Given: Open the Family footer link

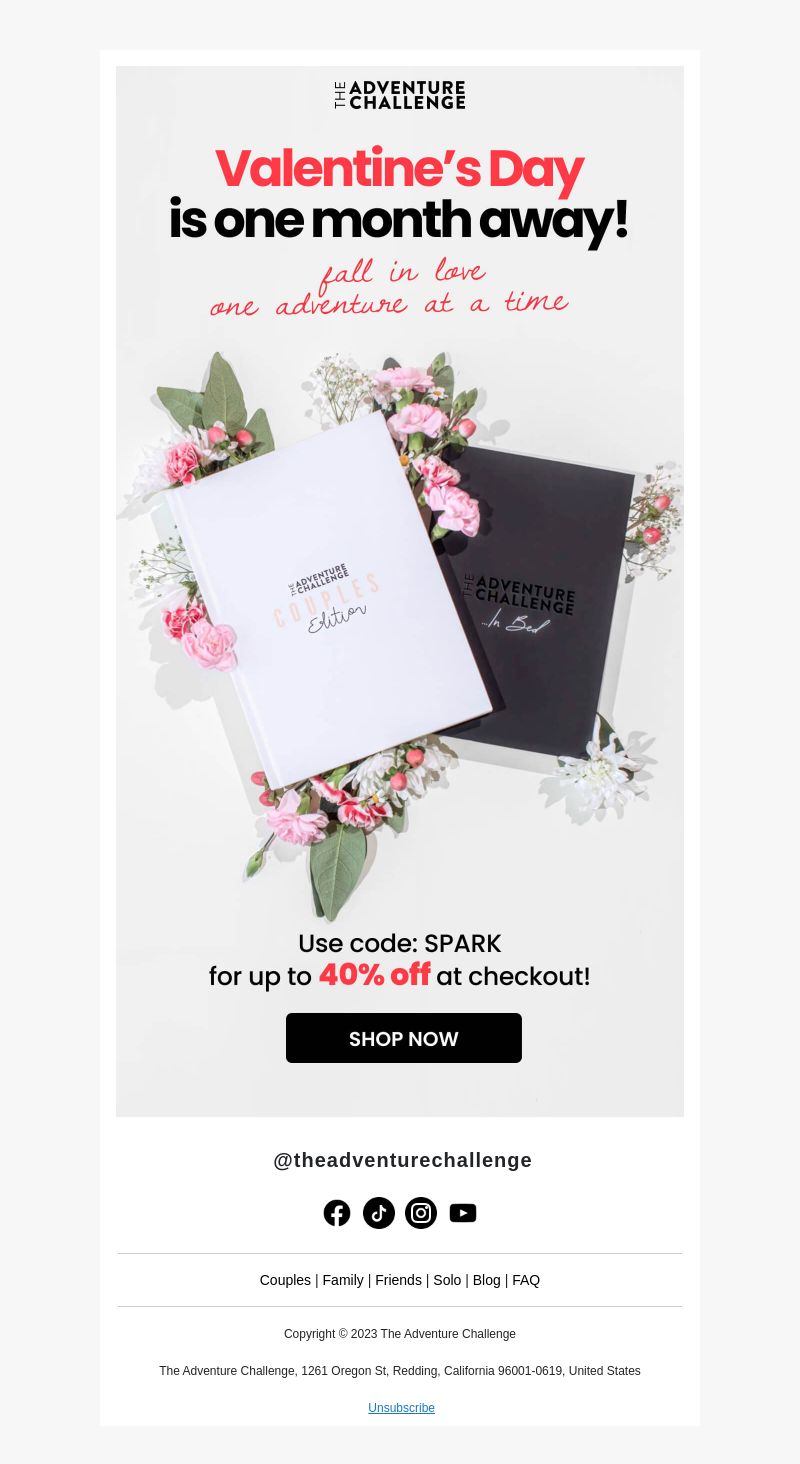Looking at the screenshot, I should coord(343,1280).
